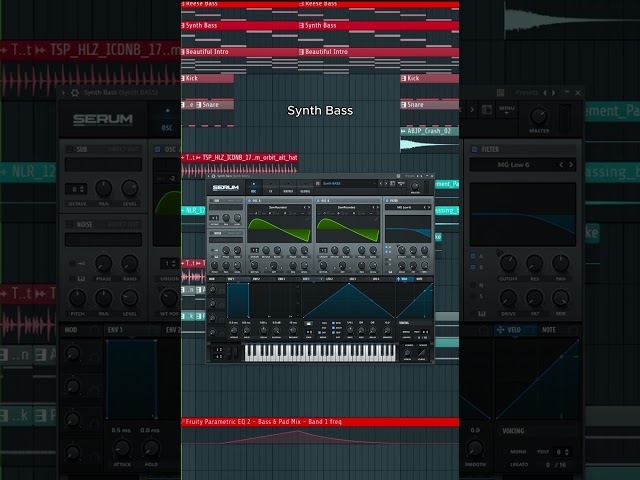Screen dimensions: 640x480
Task: Open the Synth BASS preset name dropdown
Action: coord(350,183)
